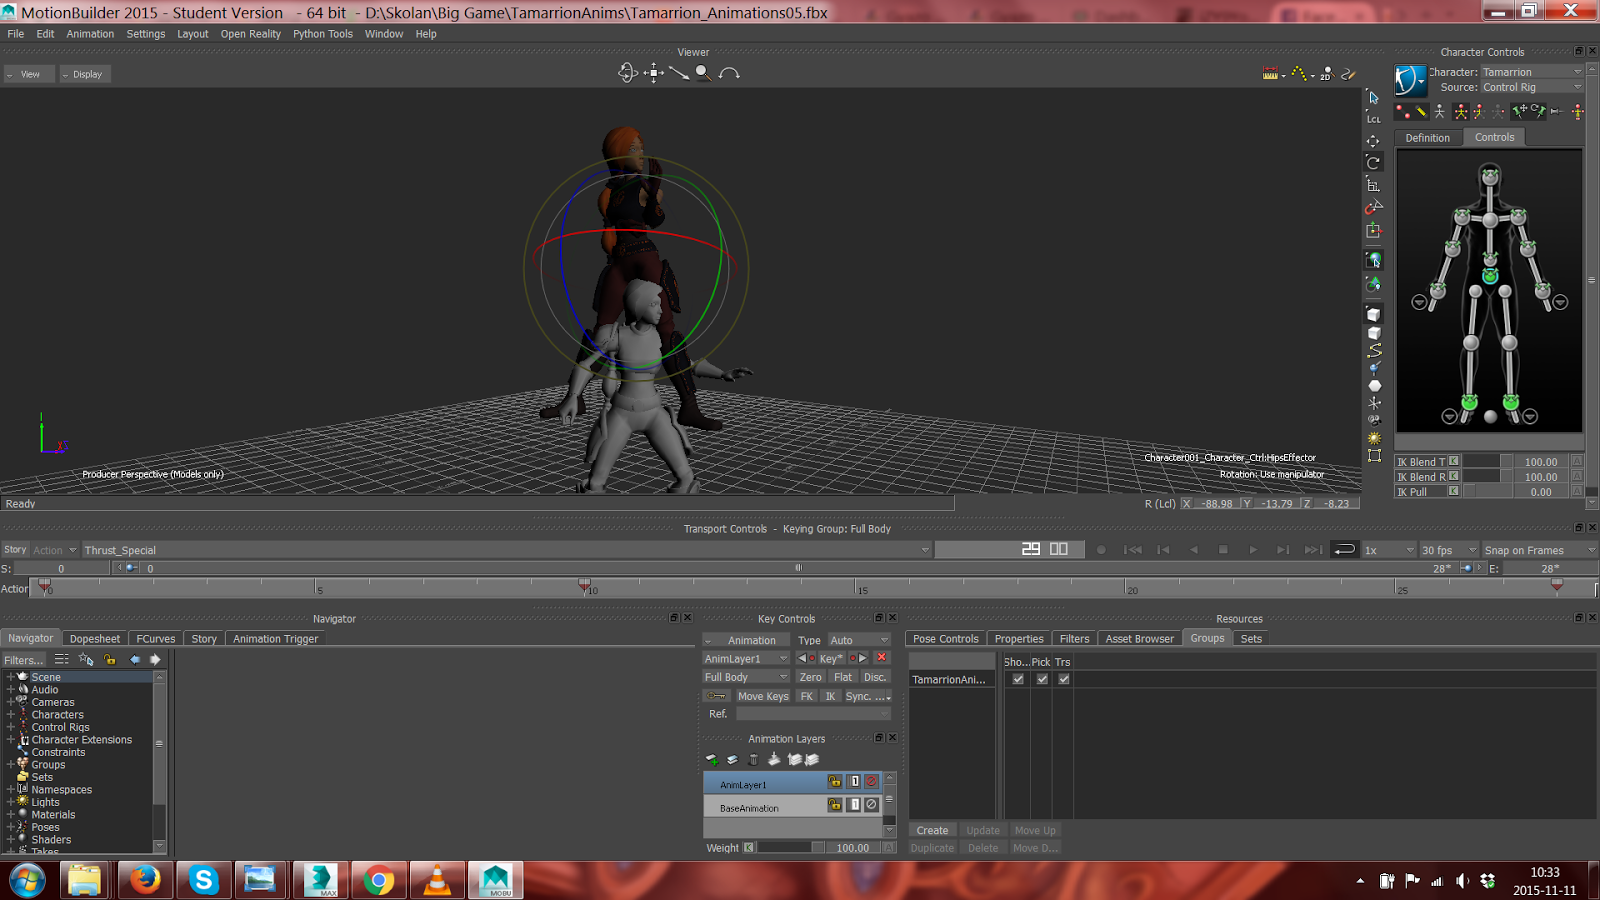The image size is (1600, 900).
Task: Open the Animation menu
Action: click(90, 34)
